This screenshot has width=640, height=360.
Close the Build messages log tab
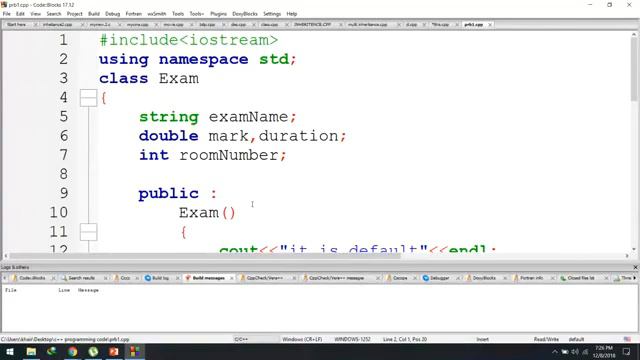coord(231,278)
